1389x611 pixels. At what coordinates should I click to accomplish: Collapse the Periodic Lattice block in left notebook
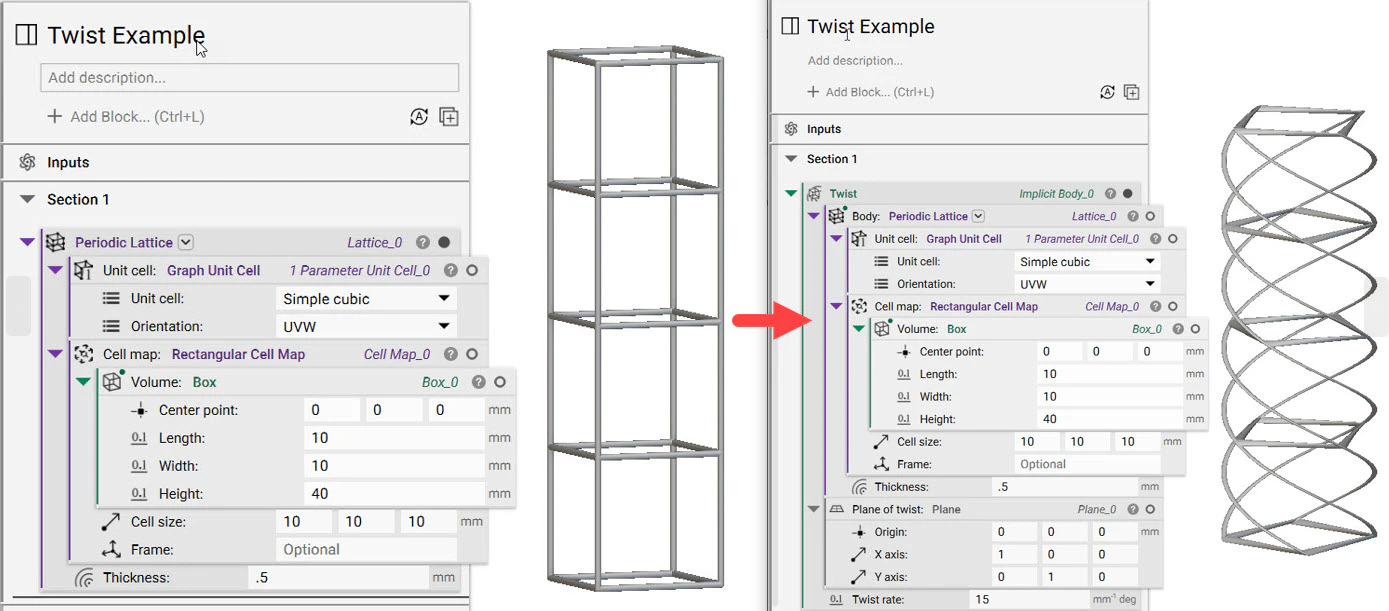click(27, 242)
